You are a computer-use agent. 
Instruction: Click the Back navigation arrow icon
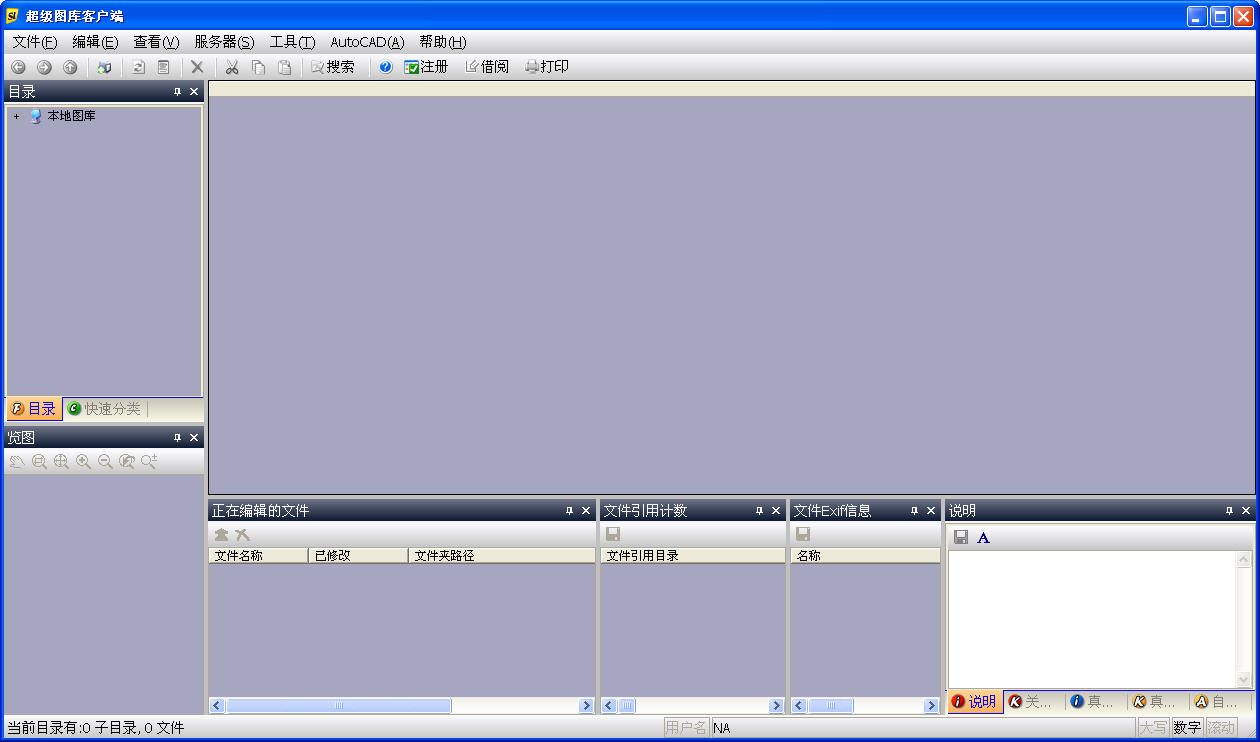click(18, 67)
